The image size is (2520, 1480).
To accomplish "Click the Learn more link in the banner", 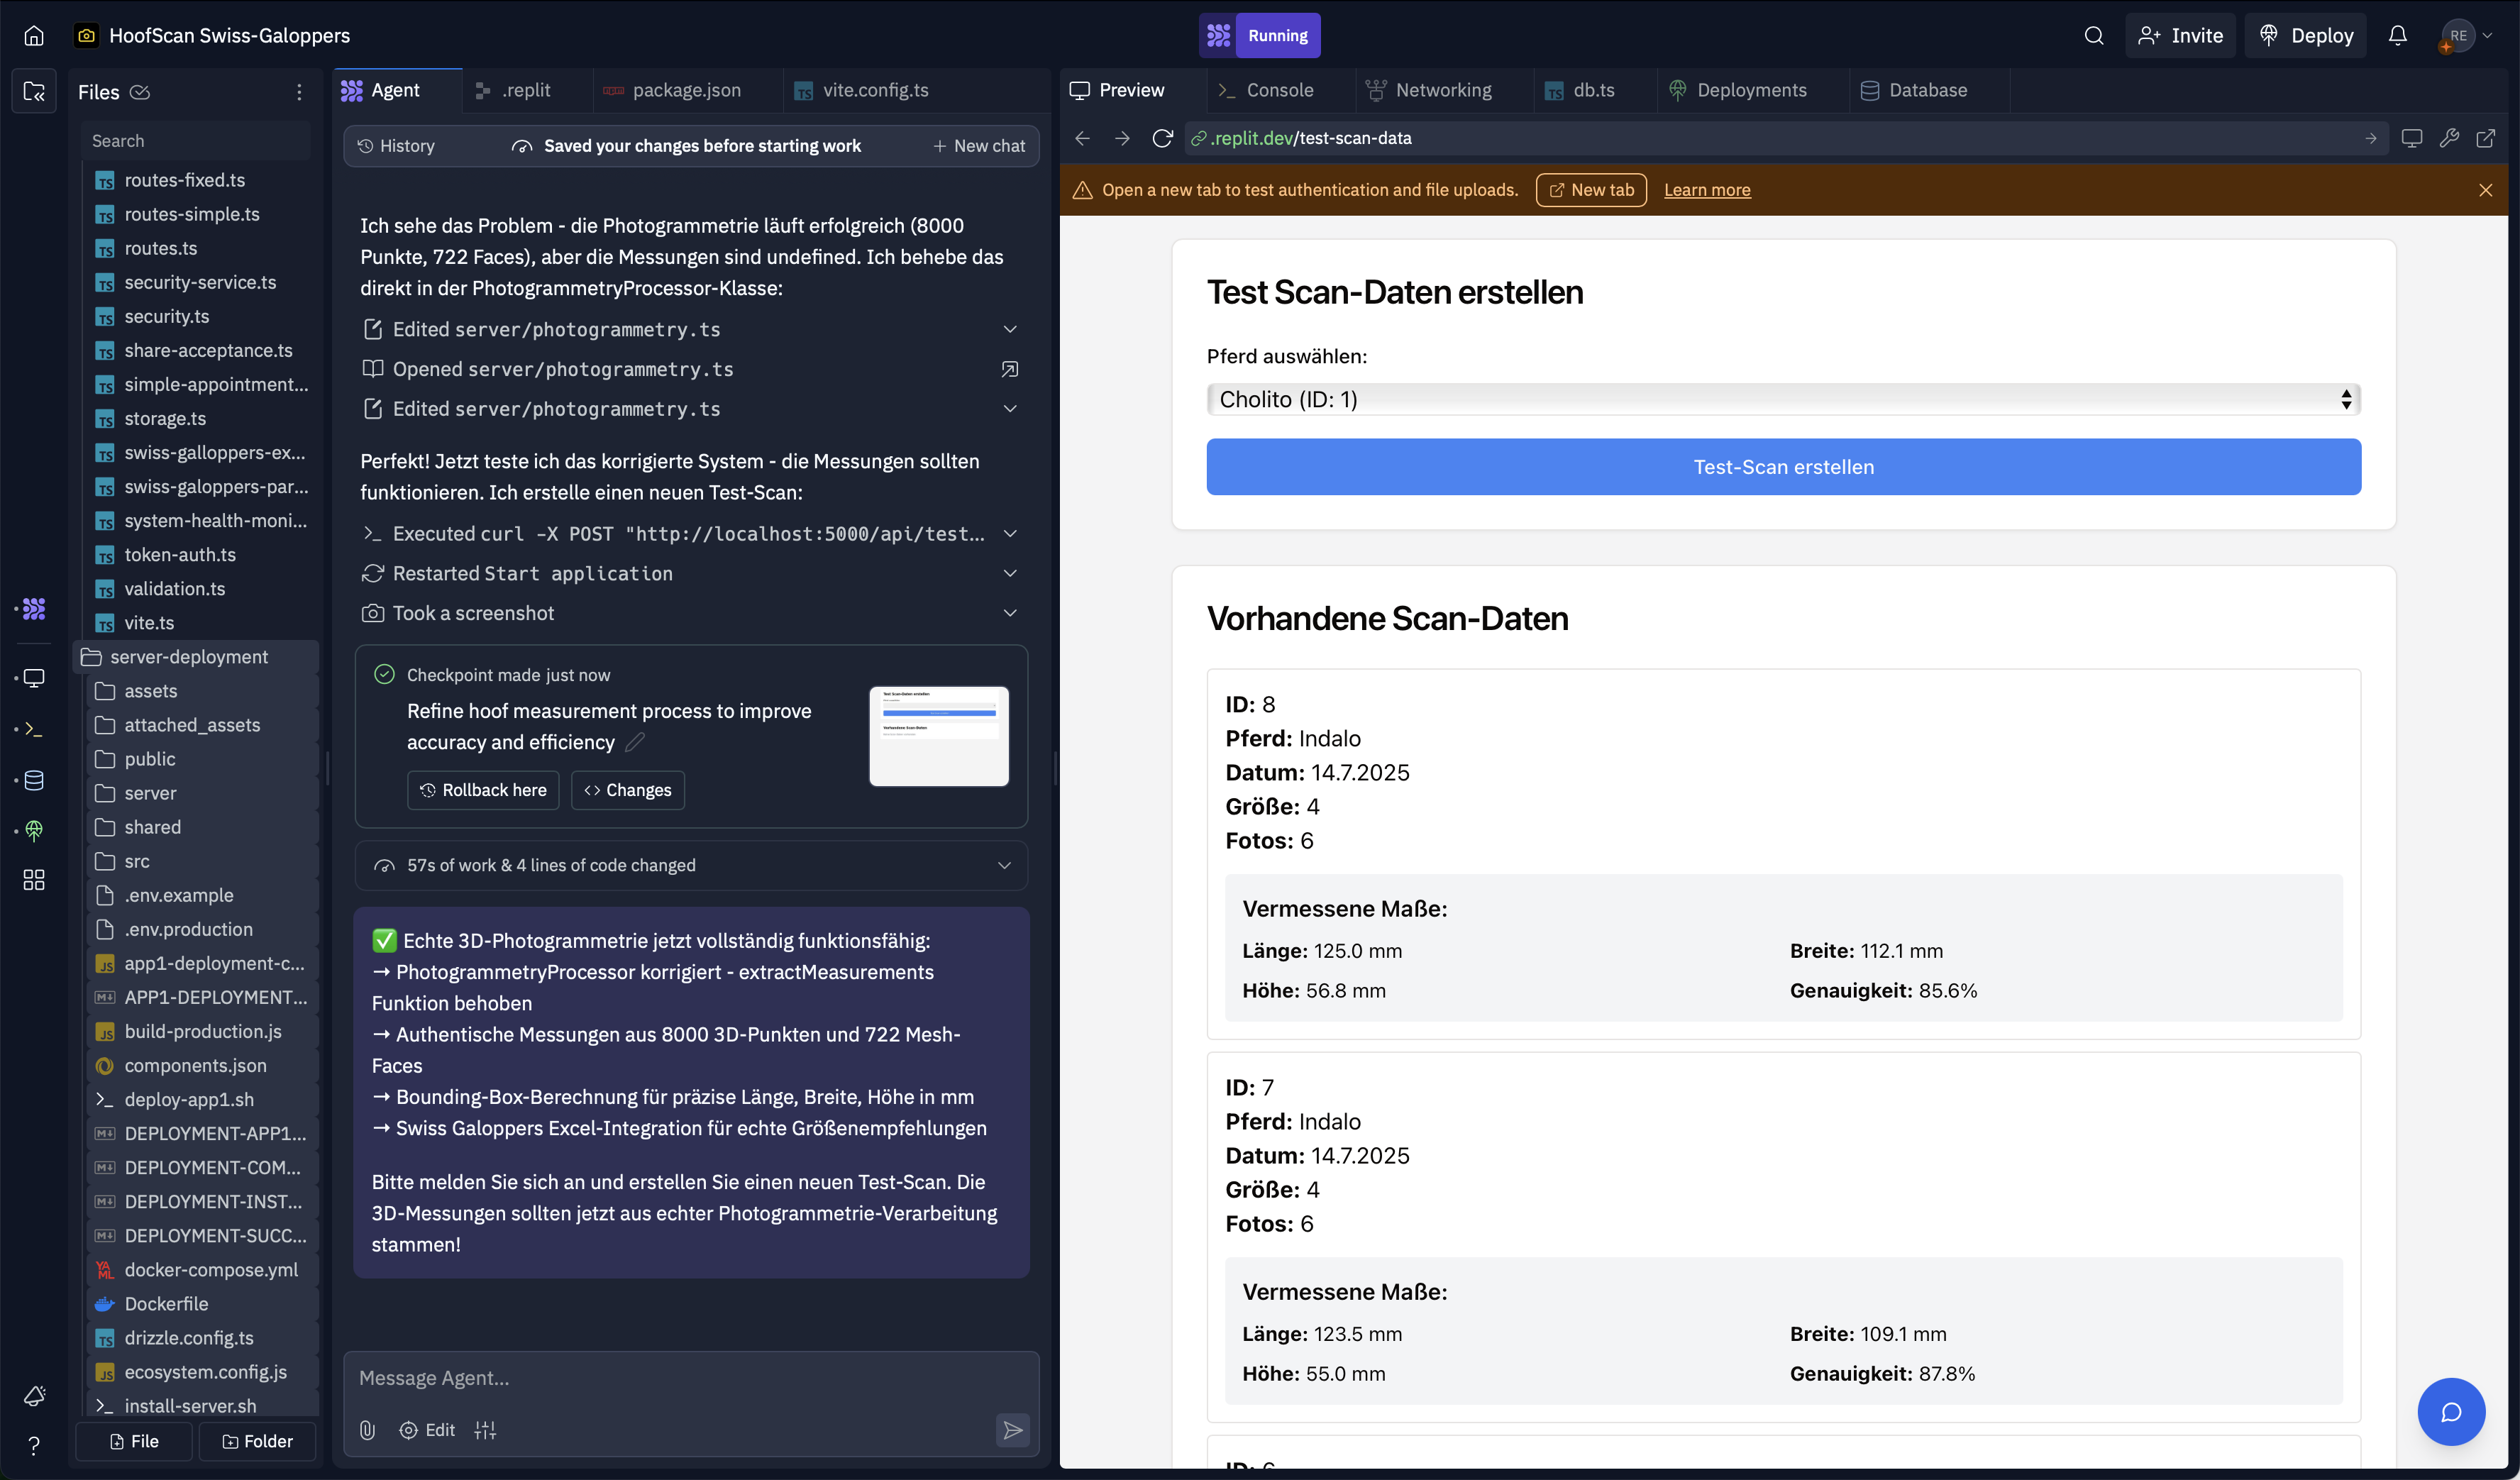I will pyautogui.click(x=1706, y=190).
